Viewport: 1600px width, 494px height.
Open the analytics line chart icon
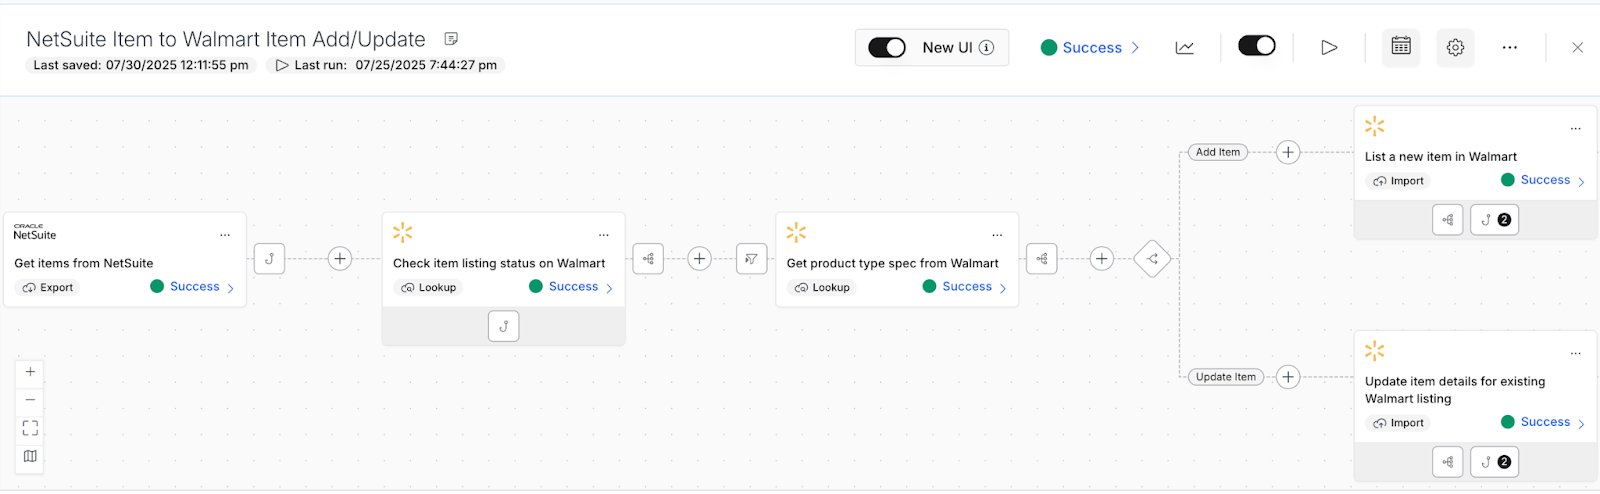coord(1185,47)
